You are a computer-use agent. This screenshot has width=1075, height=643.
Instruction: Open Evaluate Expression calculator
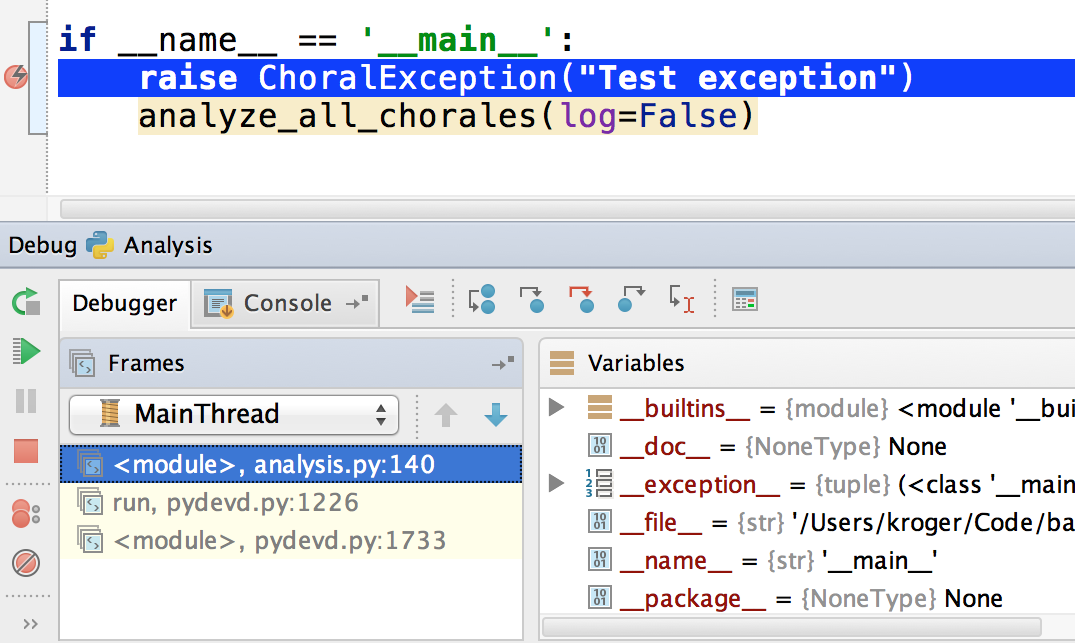click(x=745, y=299)
